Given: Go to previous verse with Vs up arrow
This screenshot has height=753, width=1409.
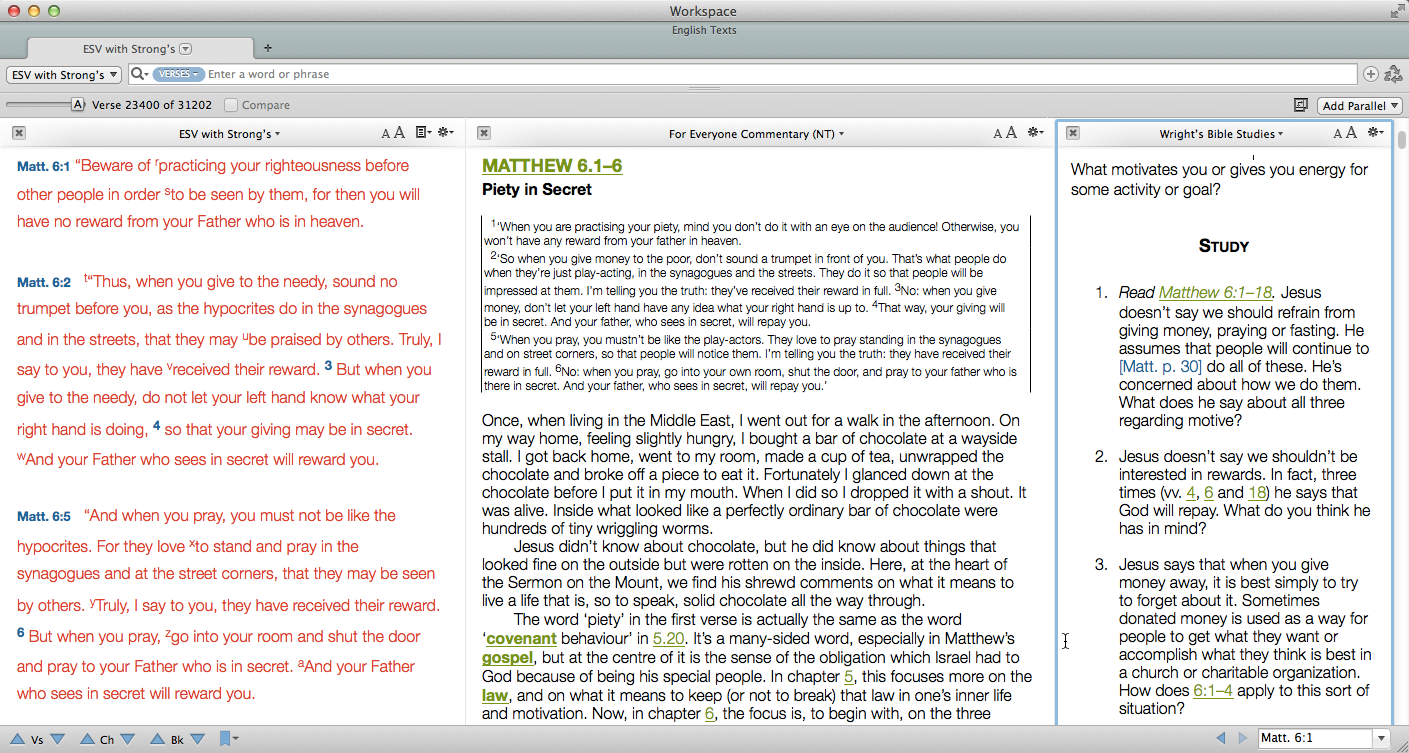Looking at the screenshot, I should click(x=18, y=739).
